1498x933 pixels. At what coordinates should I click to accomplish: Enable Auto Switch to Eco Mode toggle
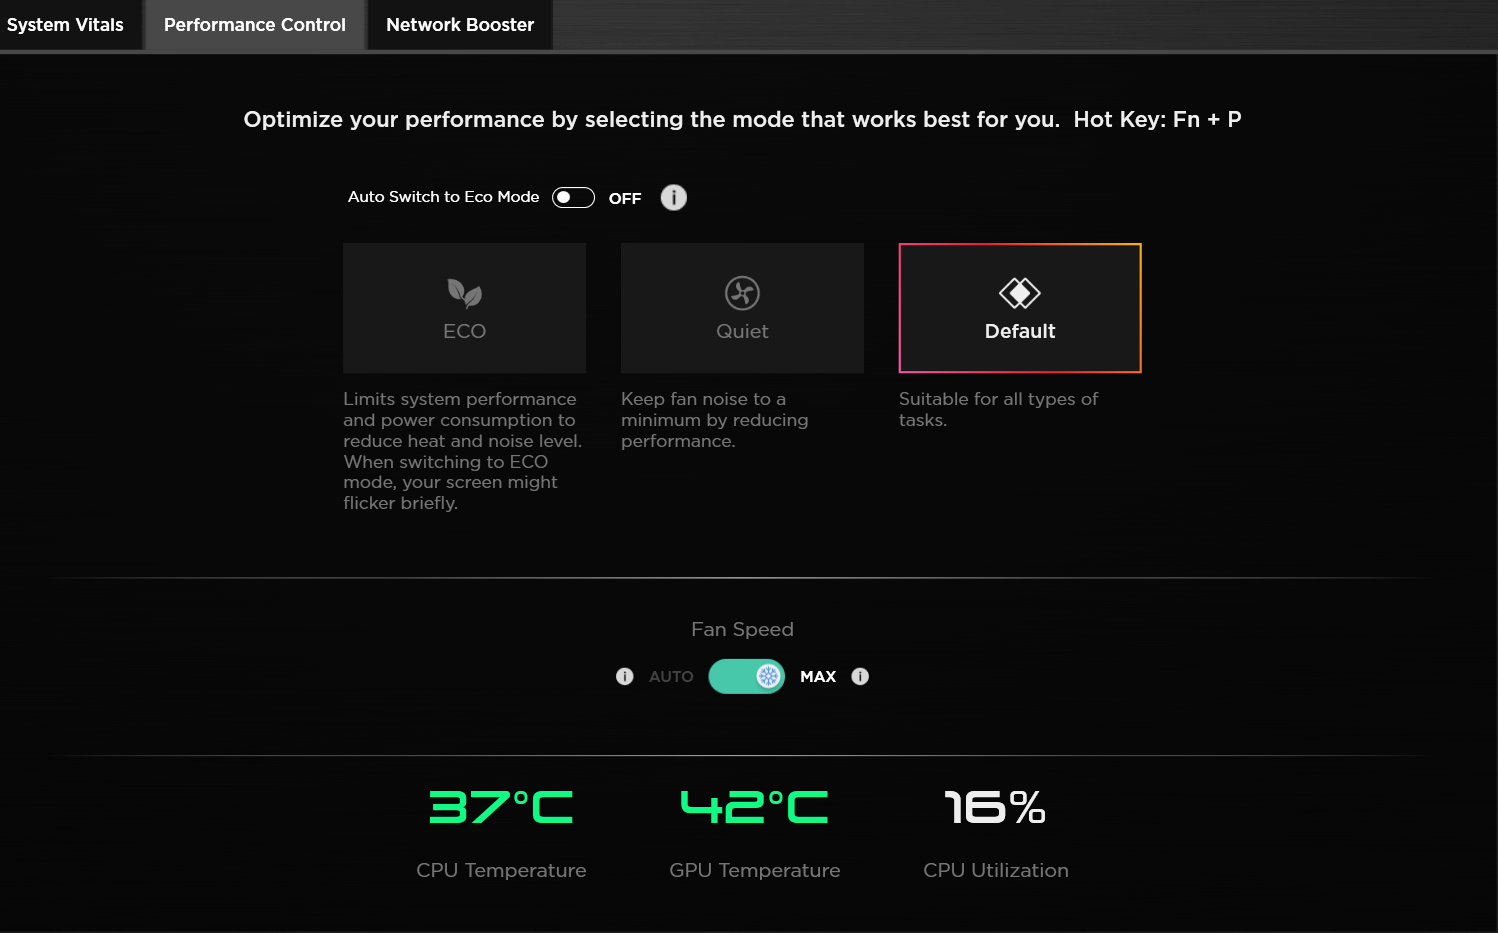[573, 198]
